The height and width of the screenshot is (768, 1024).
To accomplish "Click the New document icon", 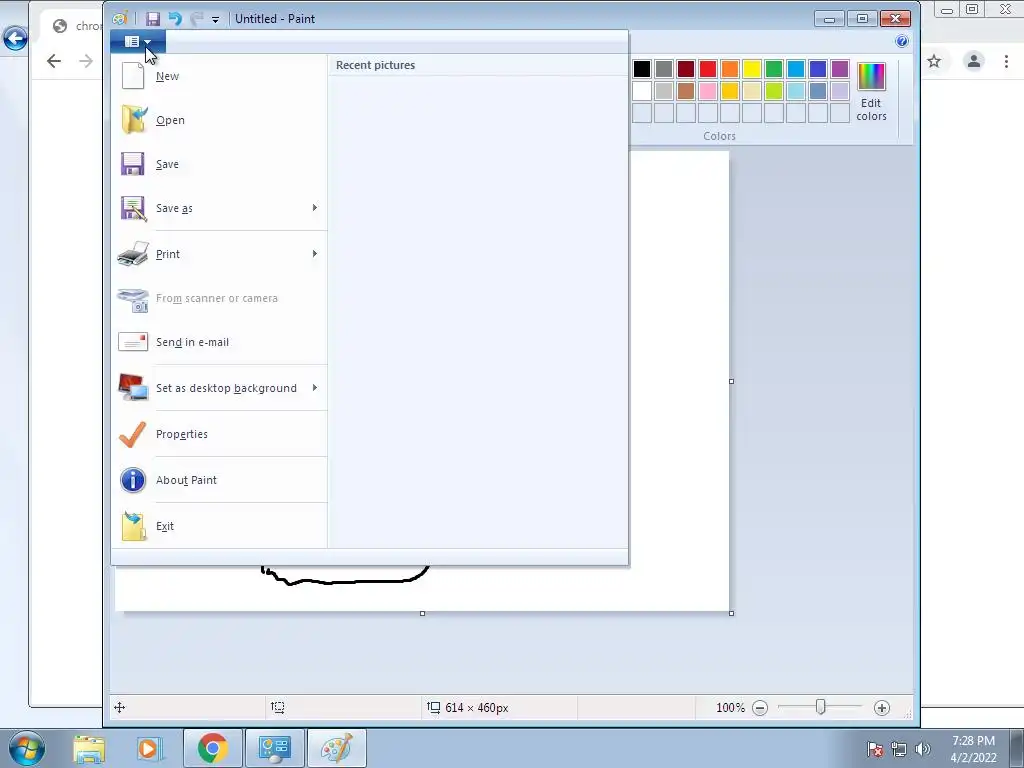I will 133,76.
